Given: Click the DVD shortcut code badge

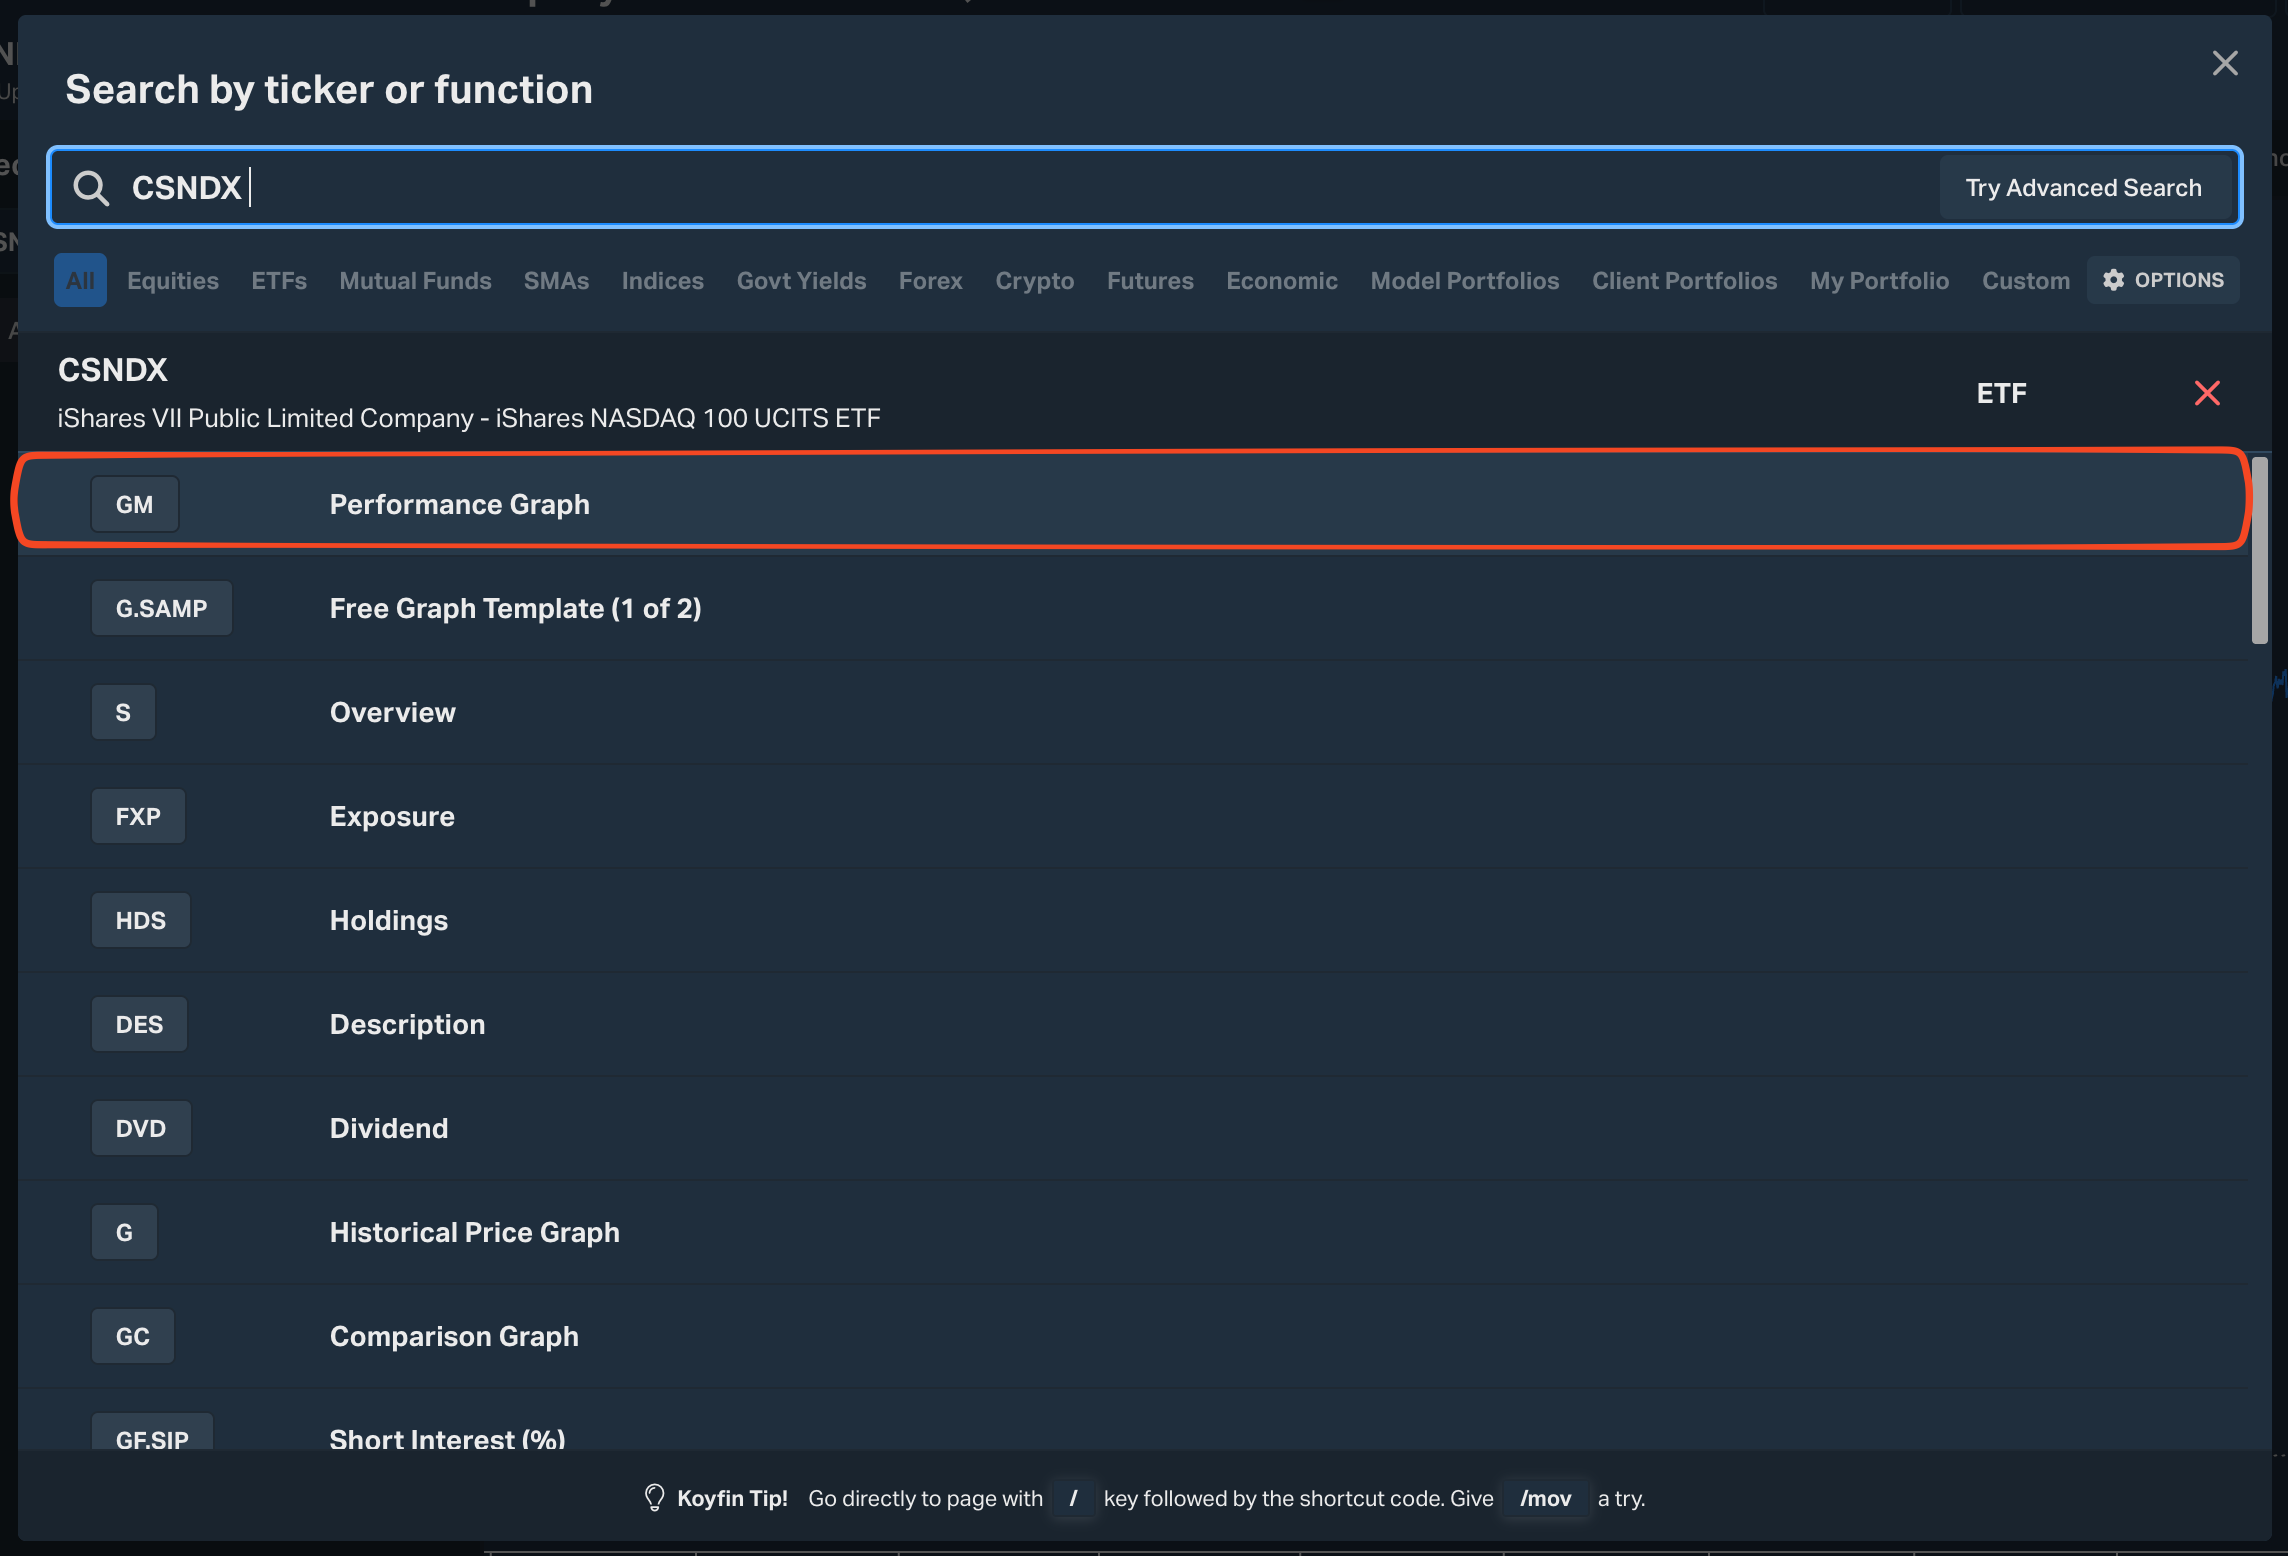Looking at the screenshot, I should [x=140, y=1128].
